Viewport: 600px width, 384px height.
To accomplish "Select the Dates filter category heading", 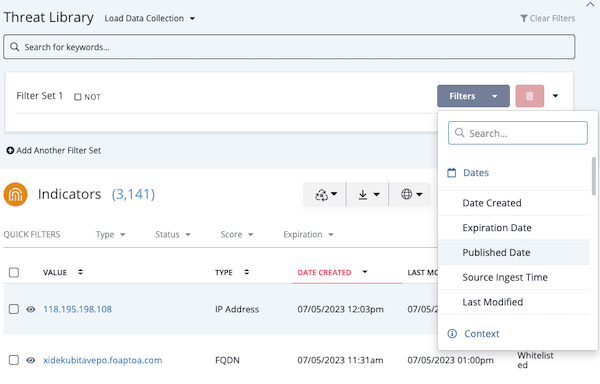I will (476, 173).
